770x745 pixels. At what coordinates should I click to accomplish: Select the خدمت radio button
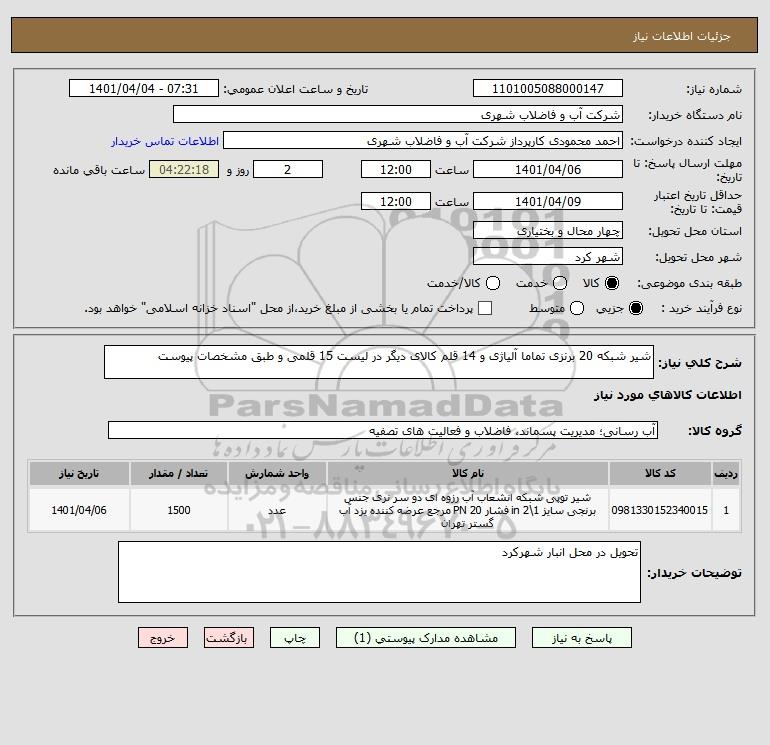(560, 283)
